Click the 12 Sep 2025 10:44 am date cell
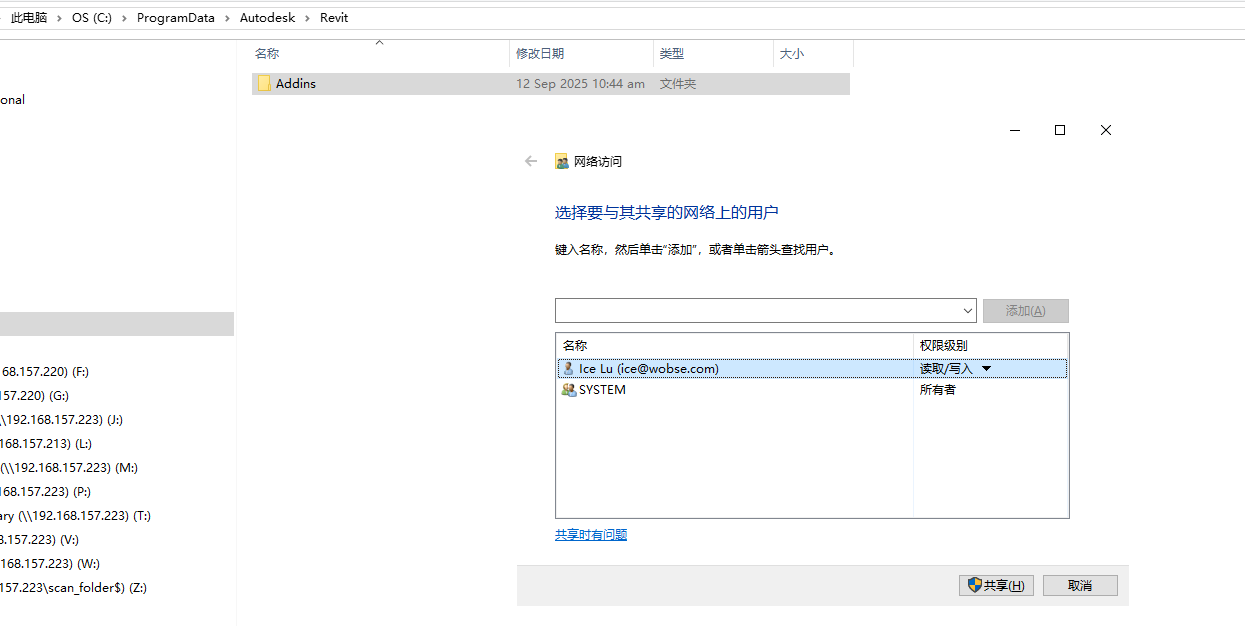Image resolution: width=1245 pixels, height=626 pixels. pos(580,84)
